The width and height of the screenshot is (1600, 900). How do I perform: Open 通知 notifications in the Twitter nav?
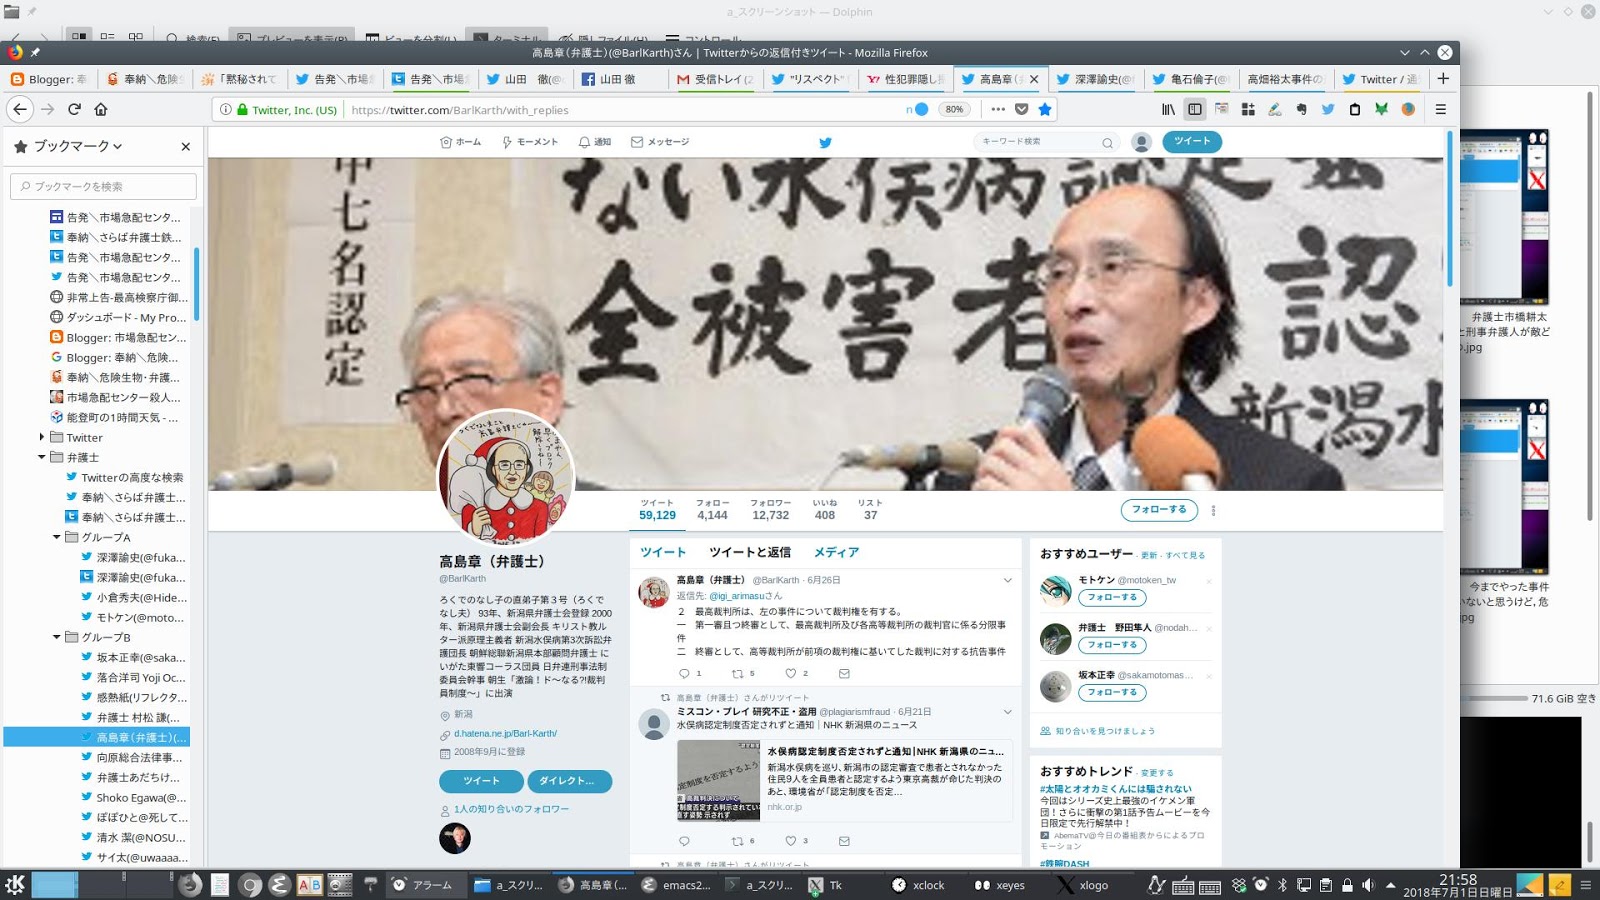point(595,142)
